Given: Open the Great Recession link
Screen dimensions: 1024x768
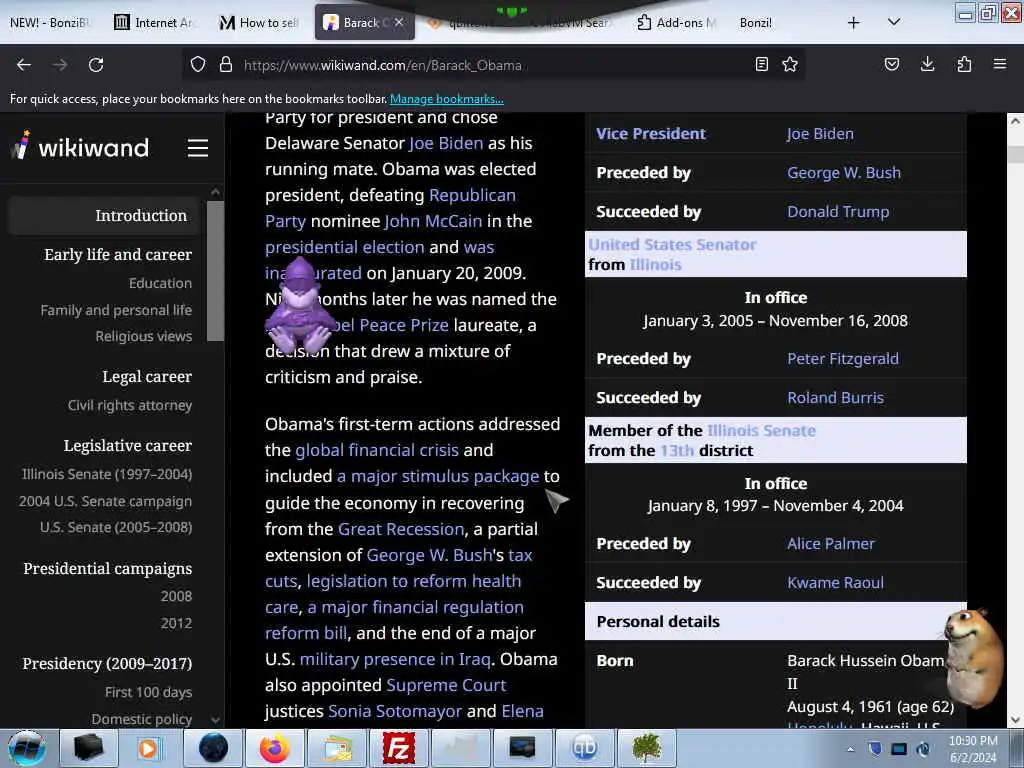Looking at the screenshot, I should pyautogui.click(x=401, y=529).
